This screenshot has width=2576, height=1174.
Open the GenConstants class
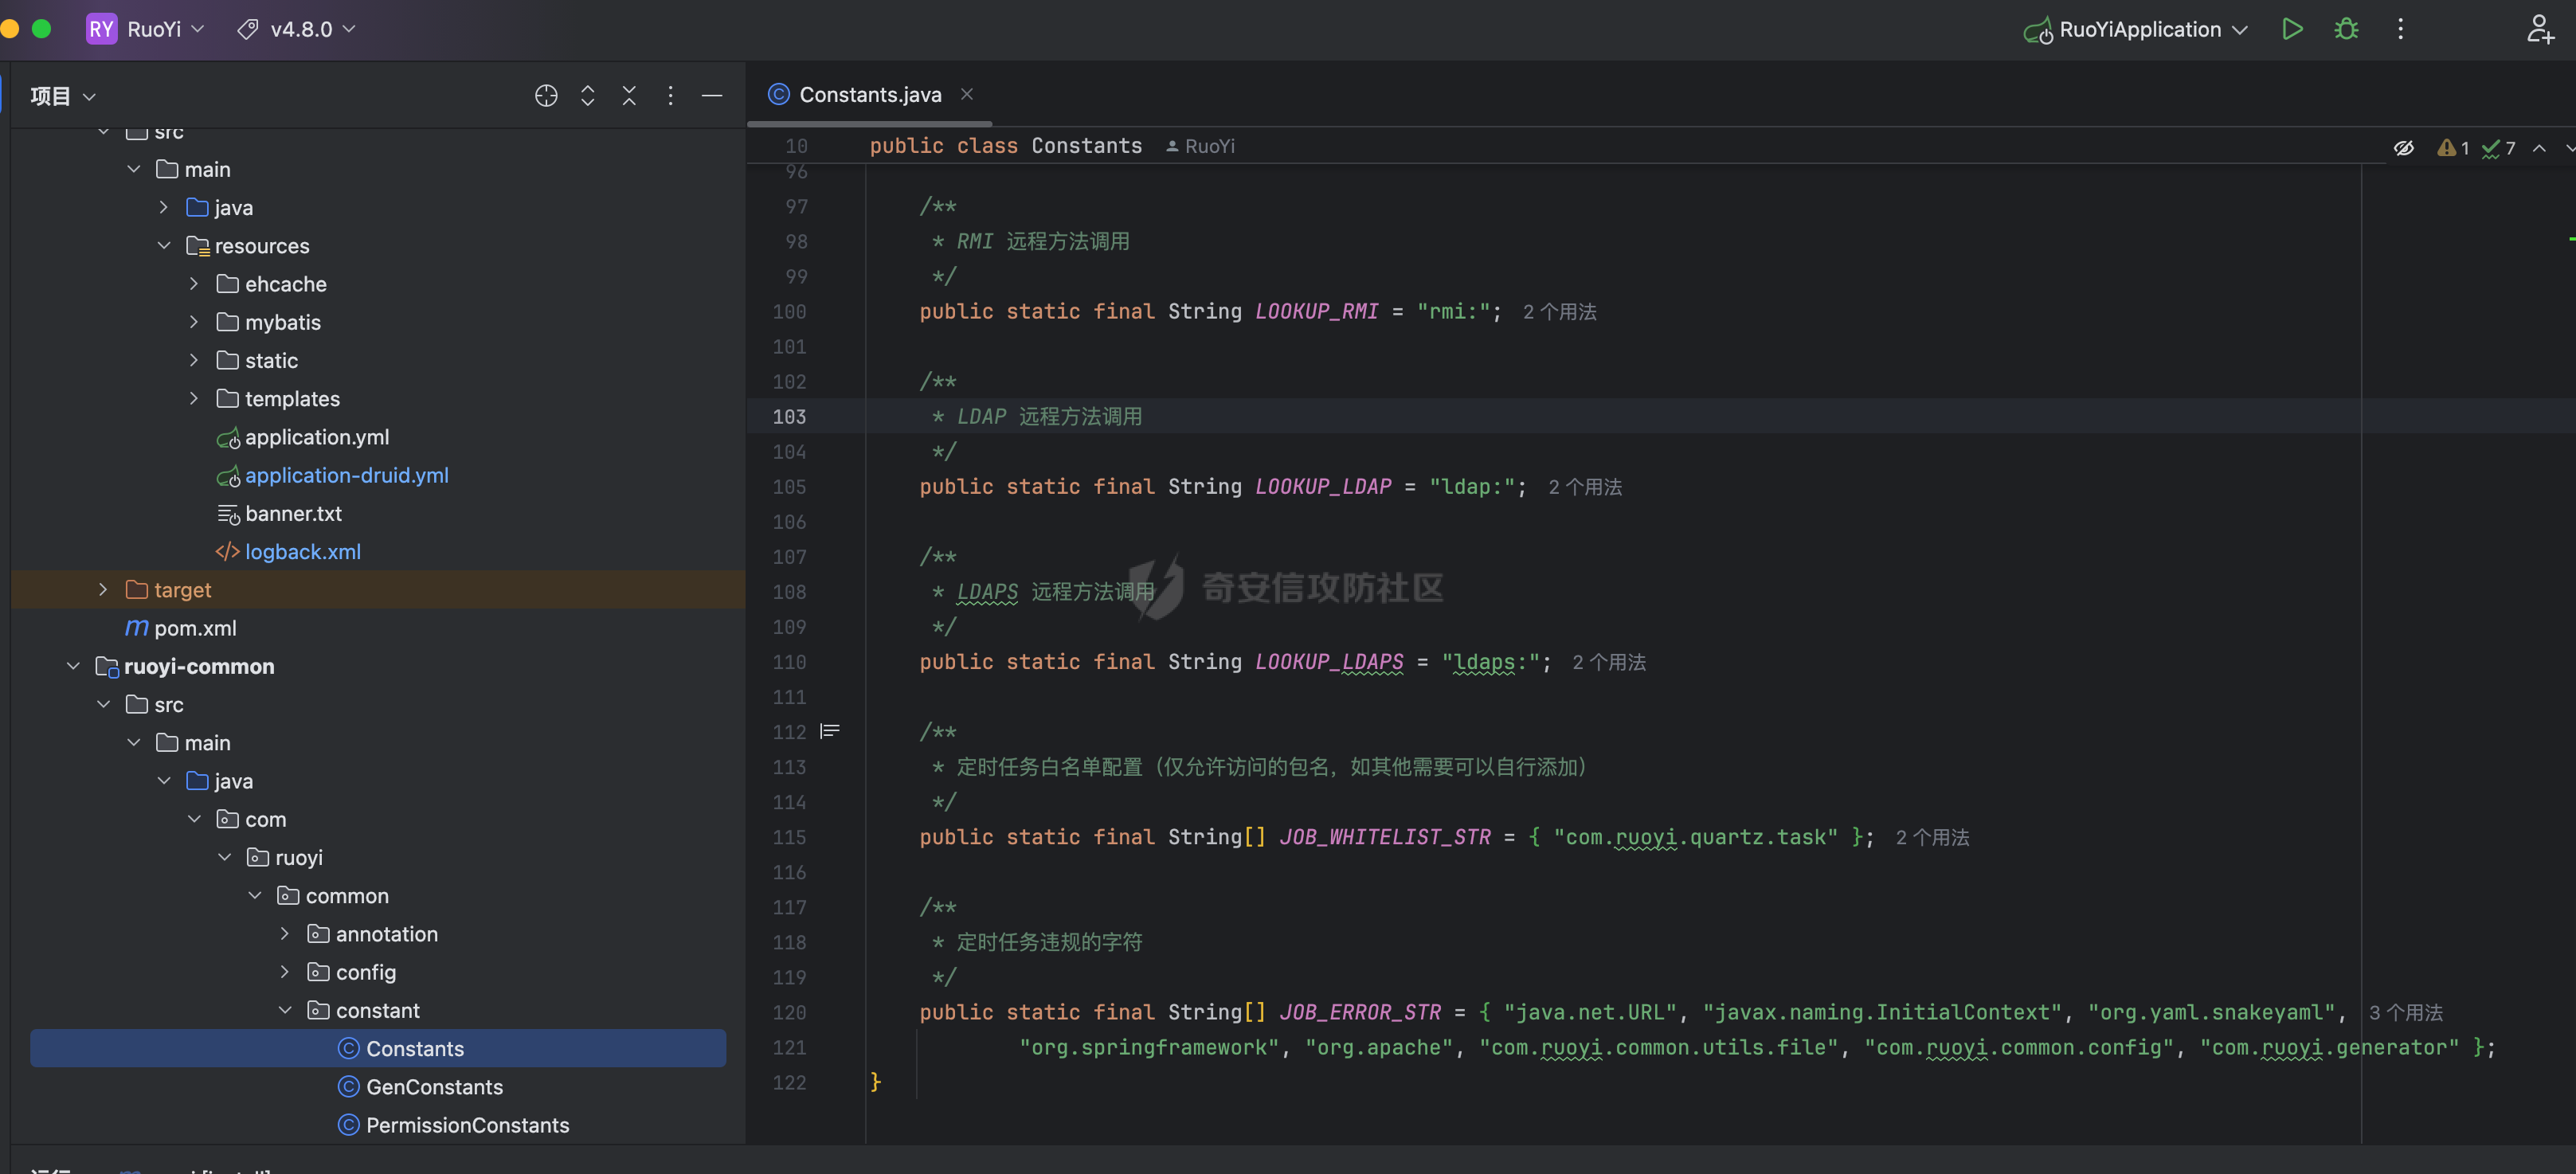434,1087
